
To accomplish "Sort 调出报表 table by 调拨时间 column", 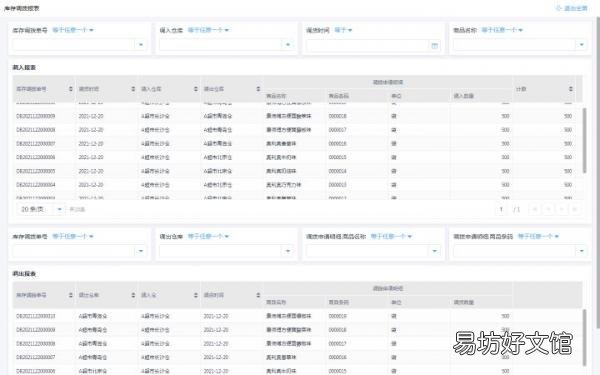I will [258, 295].
